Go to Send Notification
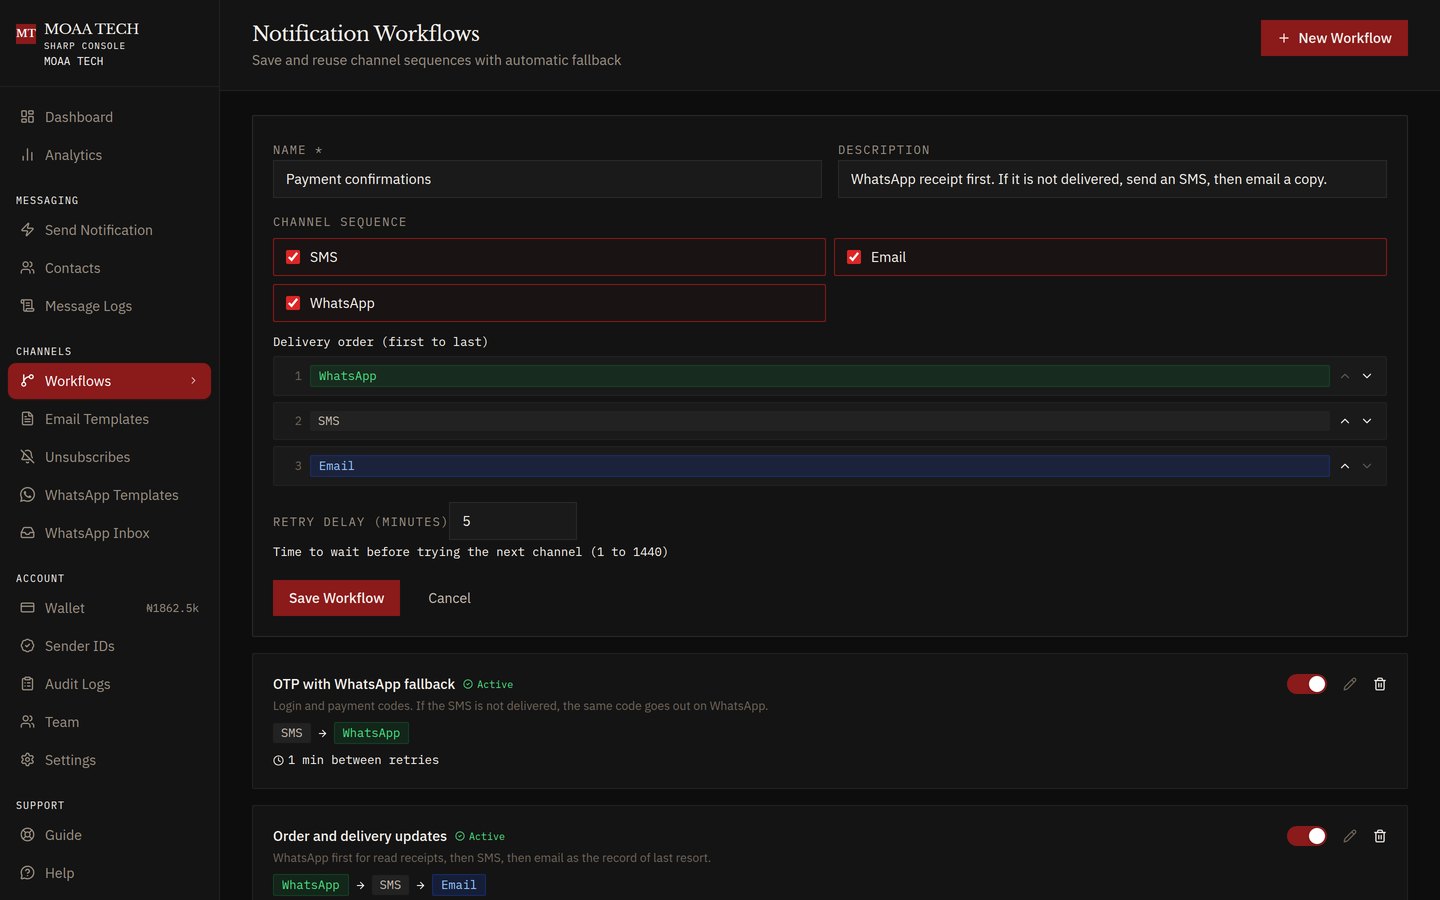This screenshot has height=900, width=1440. point(109,230)
